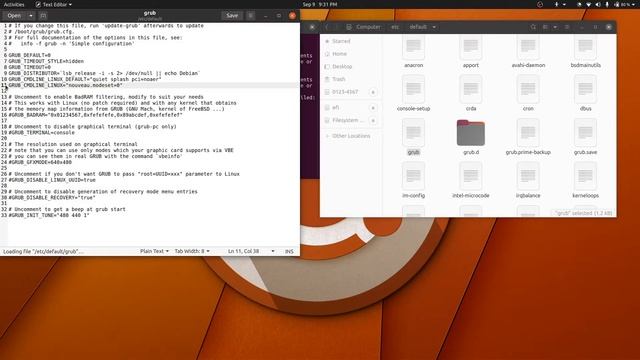Click the Wi-Fi indicator in top bar
This screenshot has width=640, height=360.
pos(588,4)
